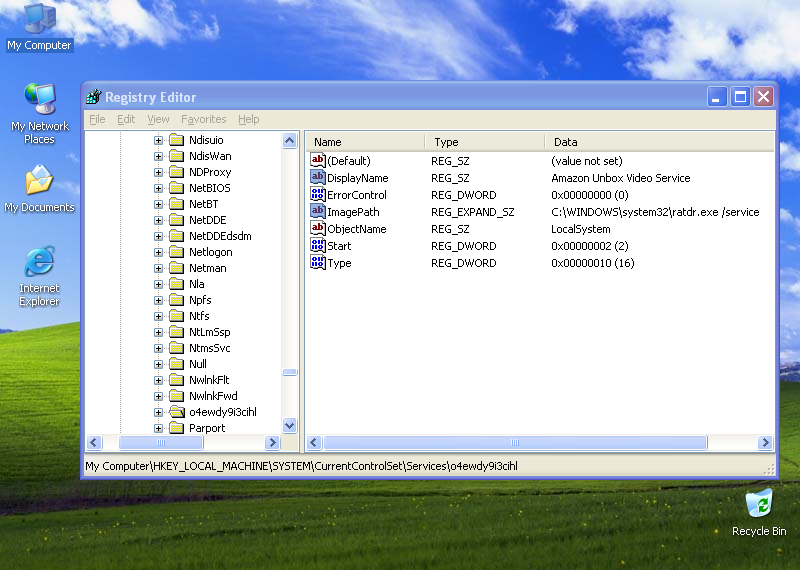This screenshot has width=800, height=570.
Task: Select the ErrorControl DWORD value icon
Action: (318, 195)
